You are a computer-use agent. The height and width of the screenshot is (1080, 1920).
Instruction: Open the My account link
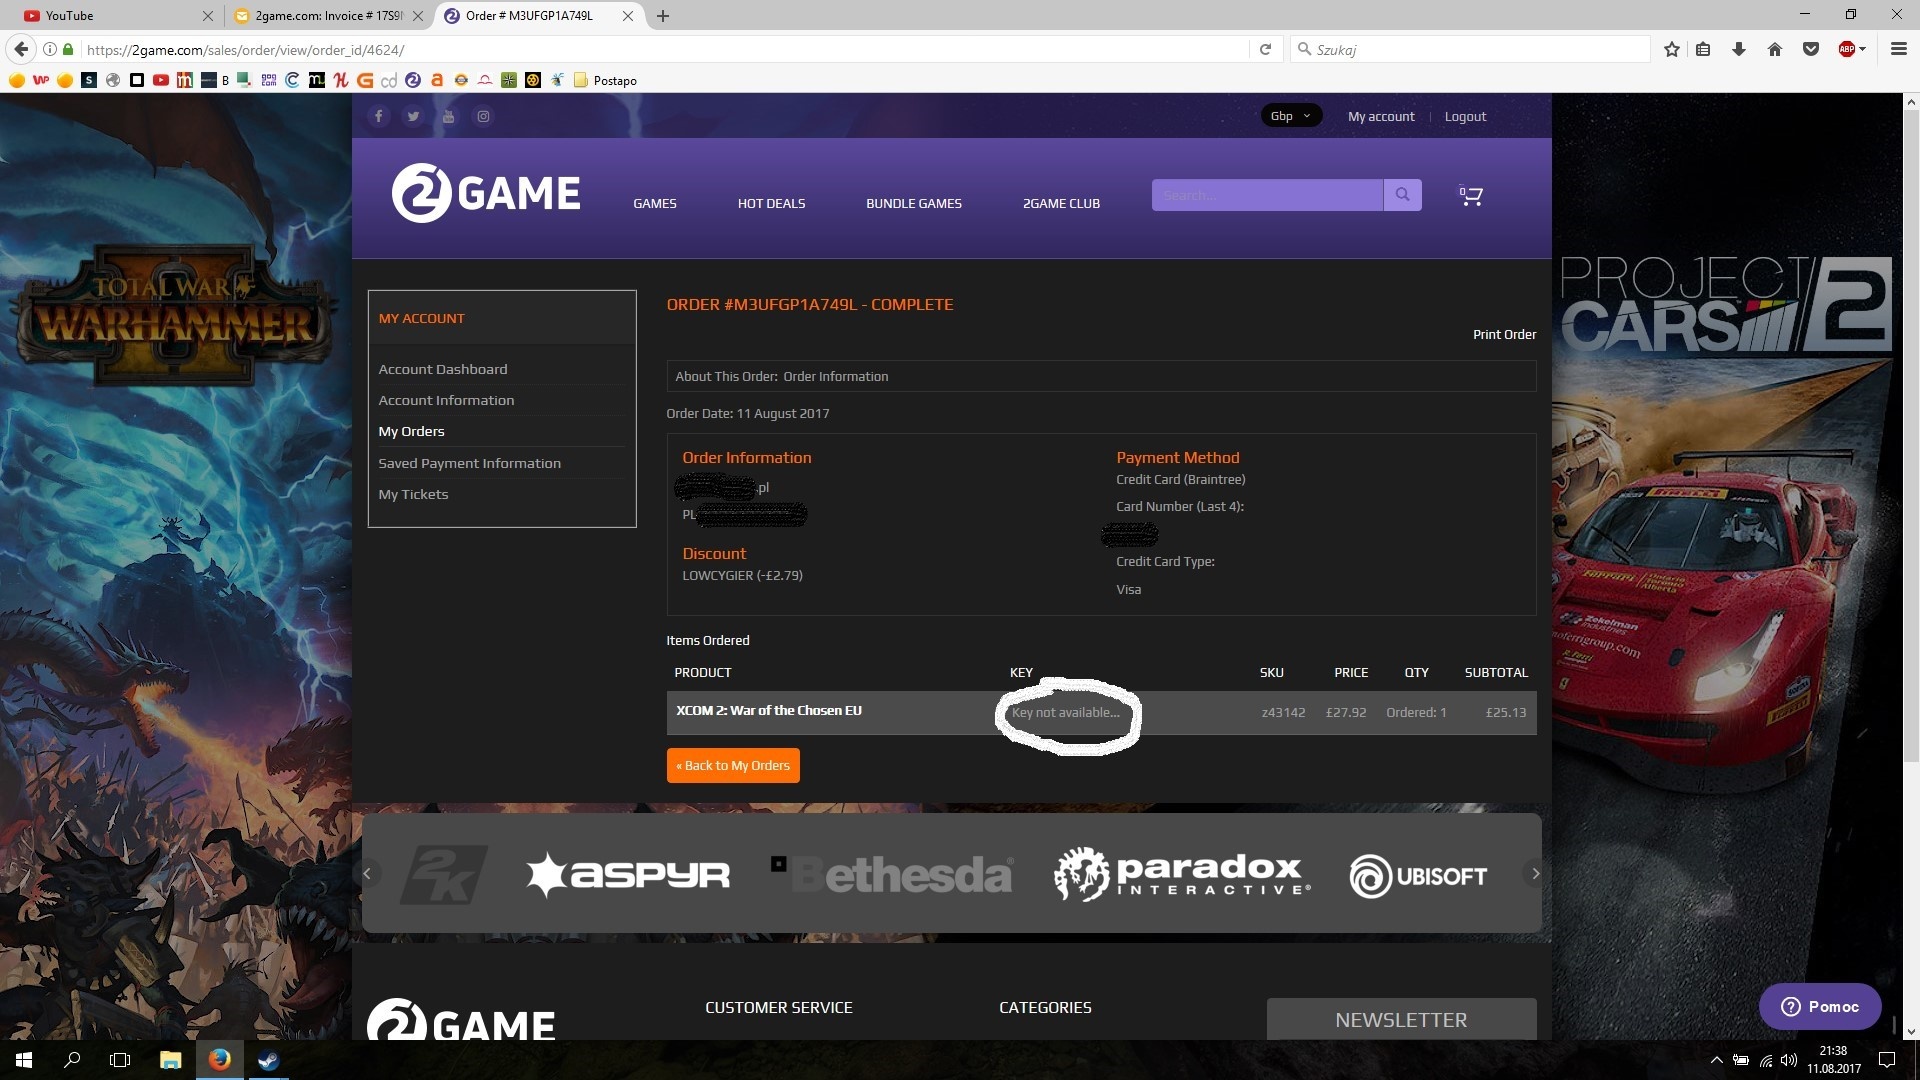coord(1381,116)
